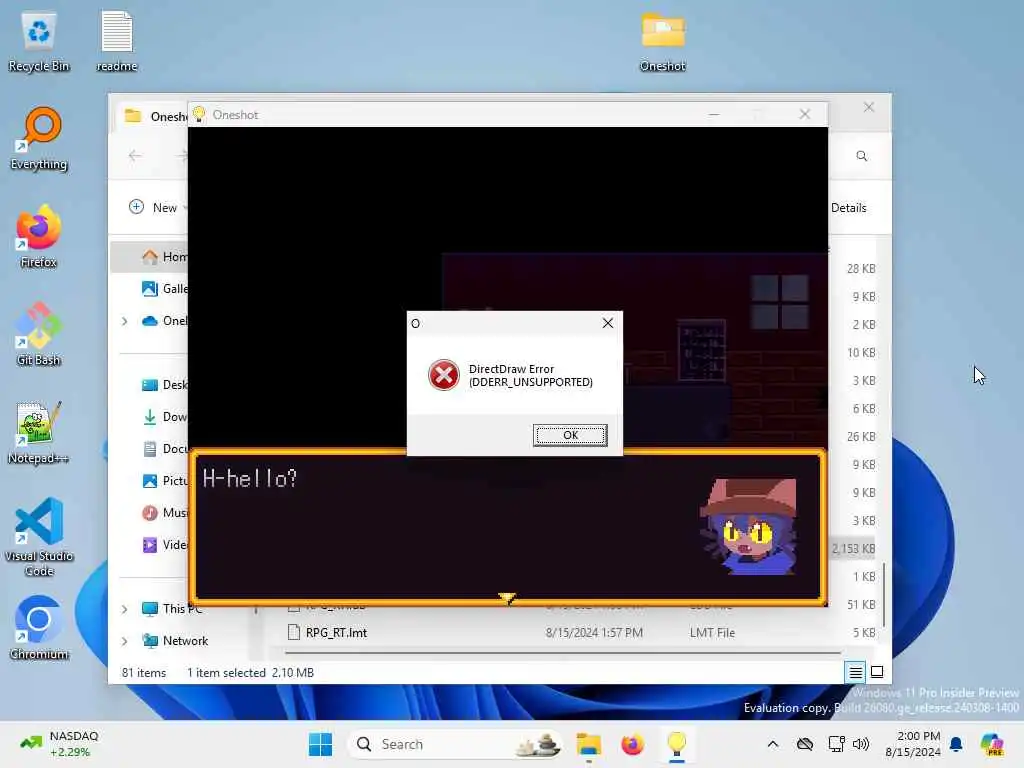Click the New button in File Explorer

click(155, 208)
